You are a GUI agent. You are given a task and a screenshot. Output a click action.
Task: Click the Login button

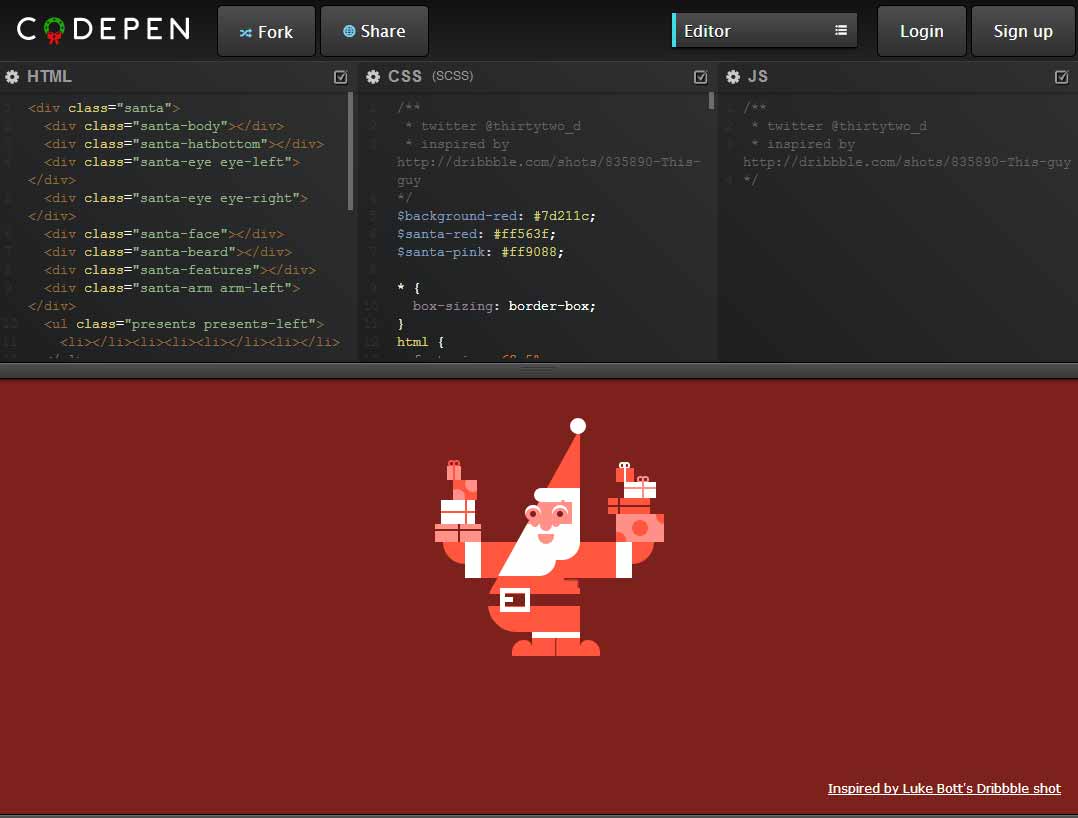click(921, 30)
